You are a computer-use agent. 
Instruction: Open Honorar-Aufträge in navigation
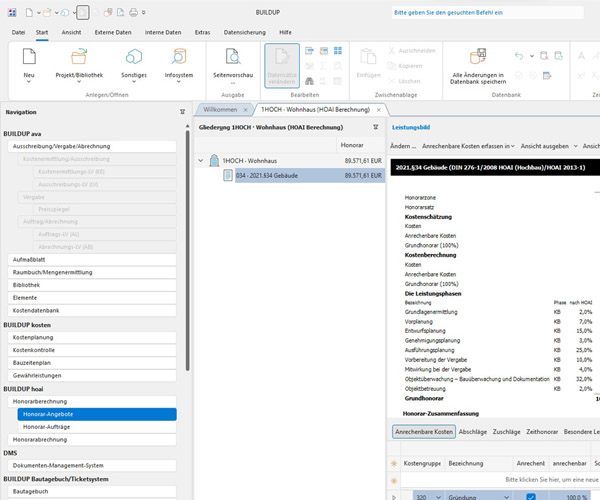click(97, 427)
